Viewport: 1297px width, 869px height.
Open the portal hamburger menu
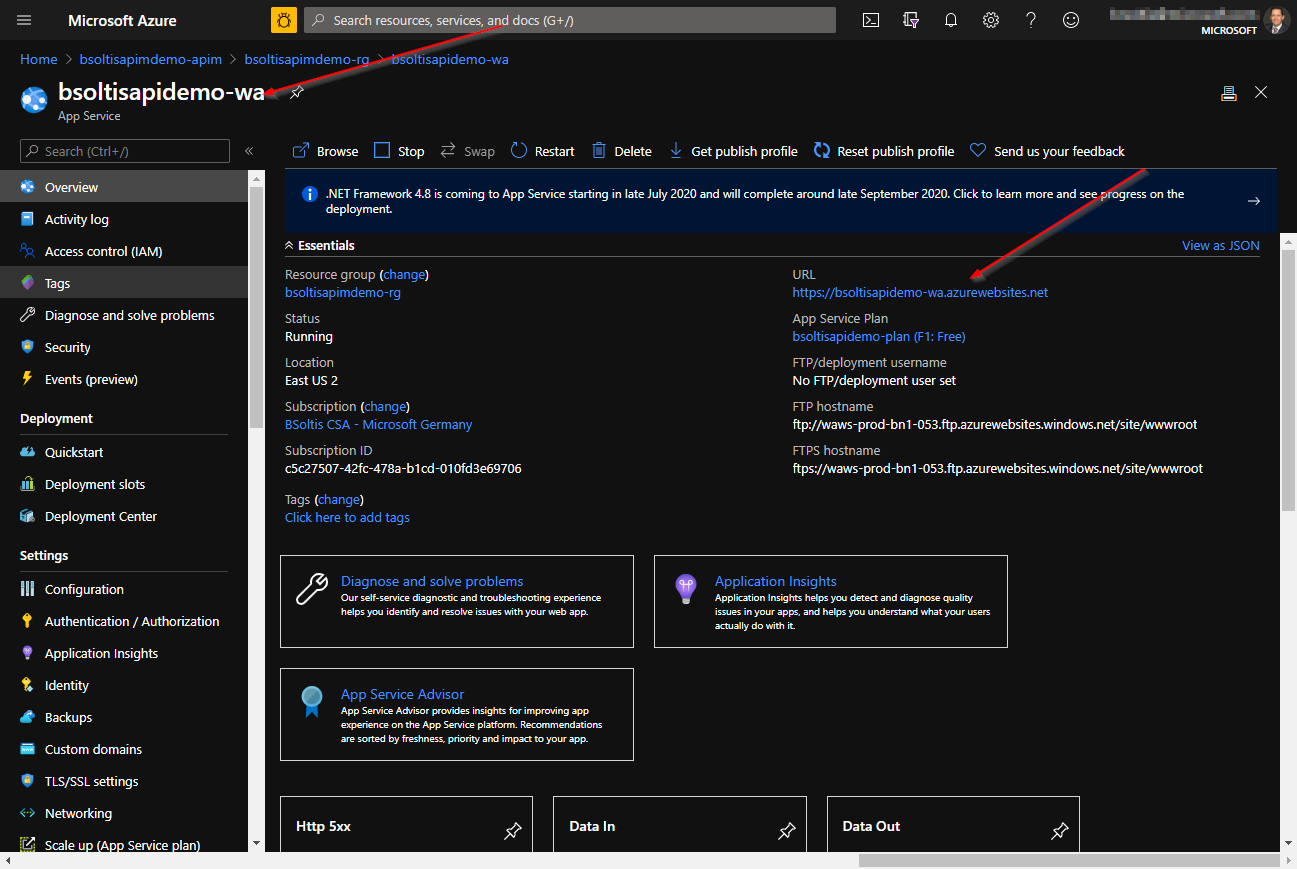point(25,20)
